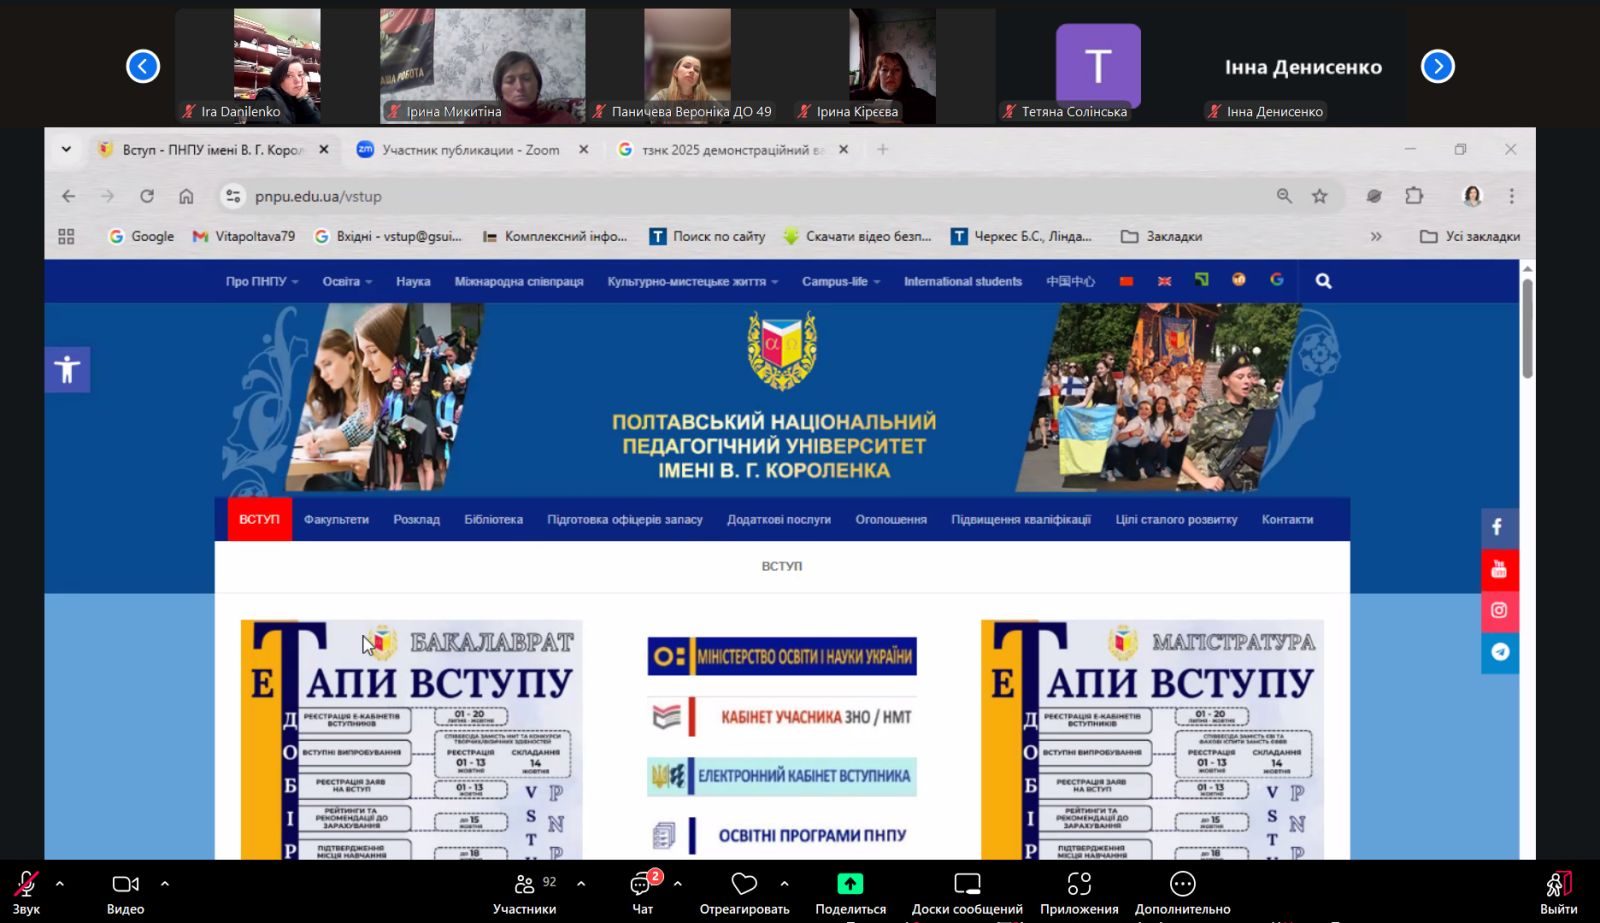1600x923 pixels.
Task: Toggle the Zoom video camera
Action: tap(125, 885)
